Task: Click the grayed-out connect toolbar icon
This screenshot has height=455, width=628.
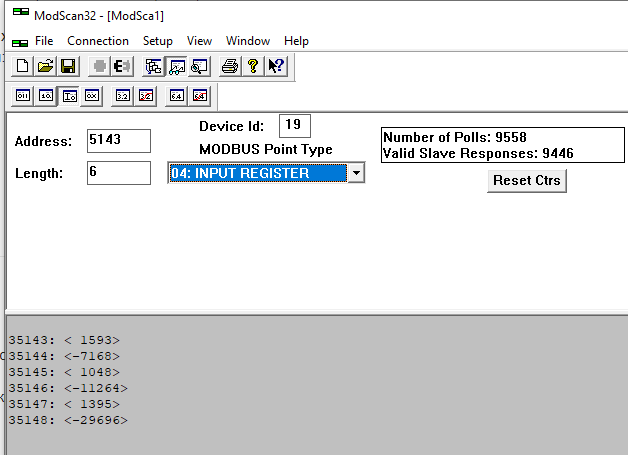Action: (99, 66)
